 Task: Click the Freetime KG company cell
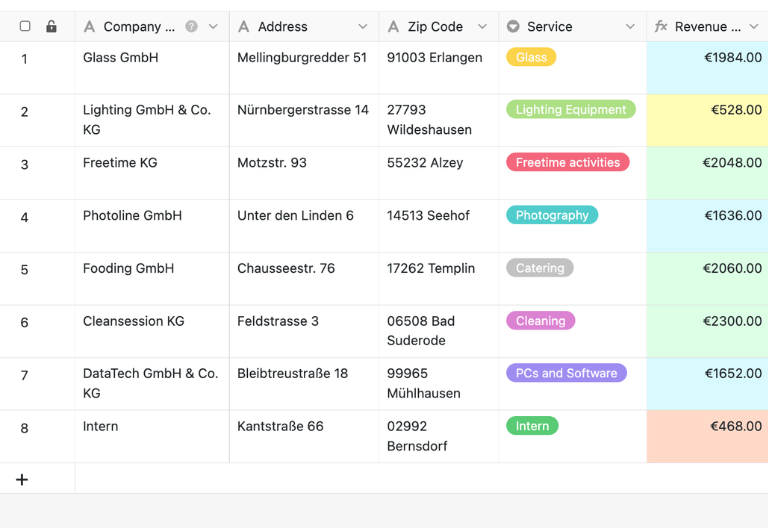[x=152, y=173]
